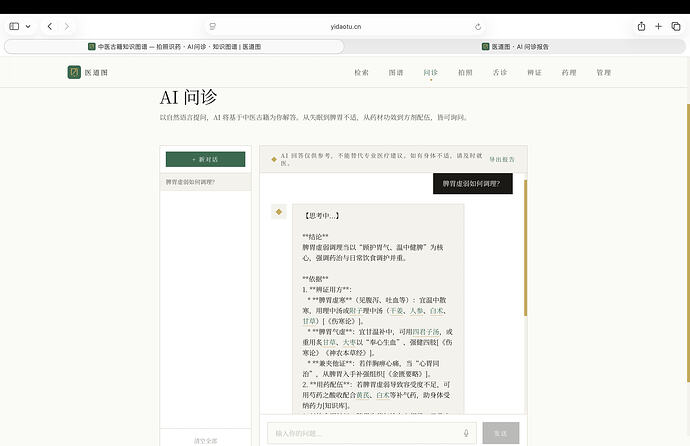This screenshot has width=690, height=446.
Task: Click the AI diamond avatar beside the reply
Action: click(x=279, y=212)
